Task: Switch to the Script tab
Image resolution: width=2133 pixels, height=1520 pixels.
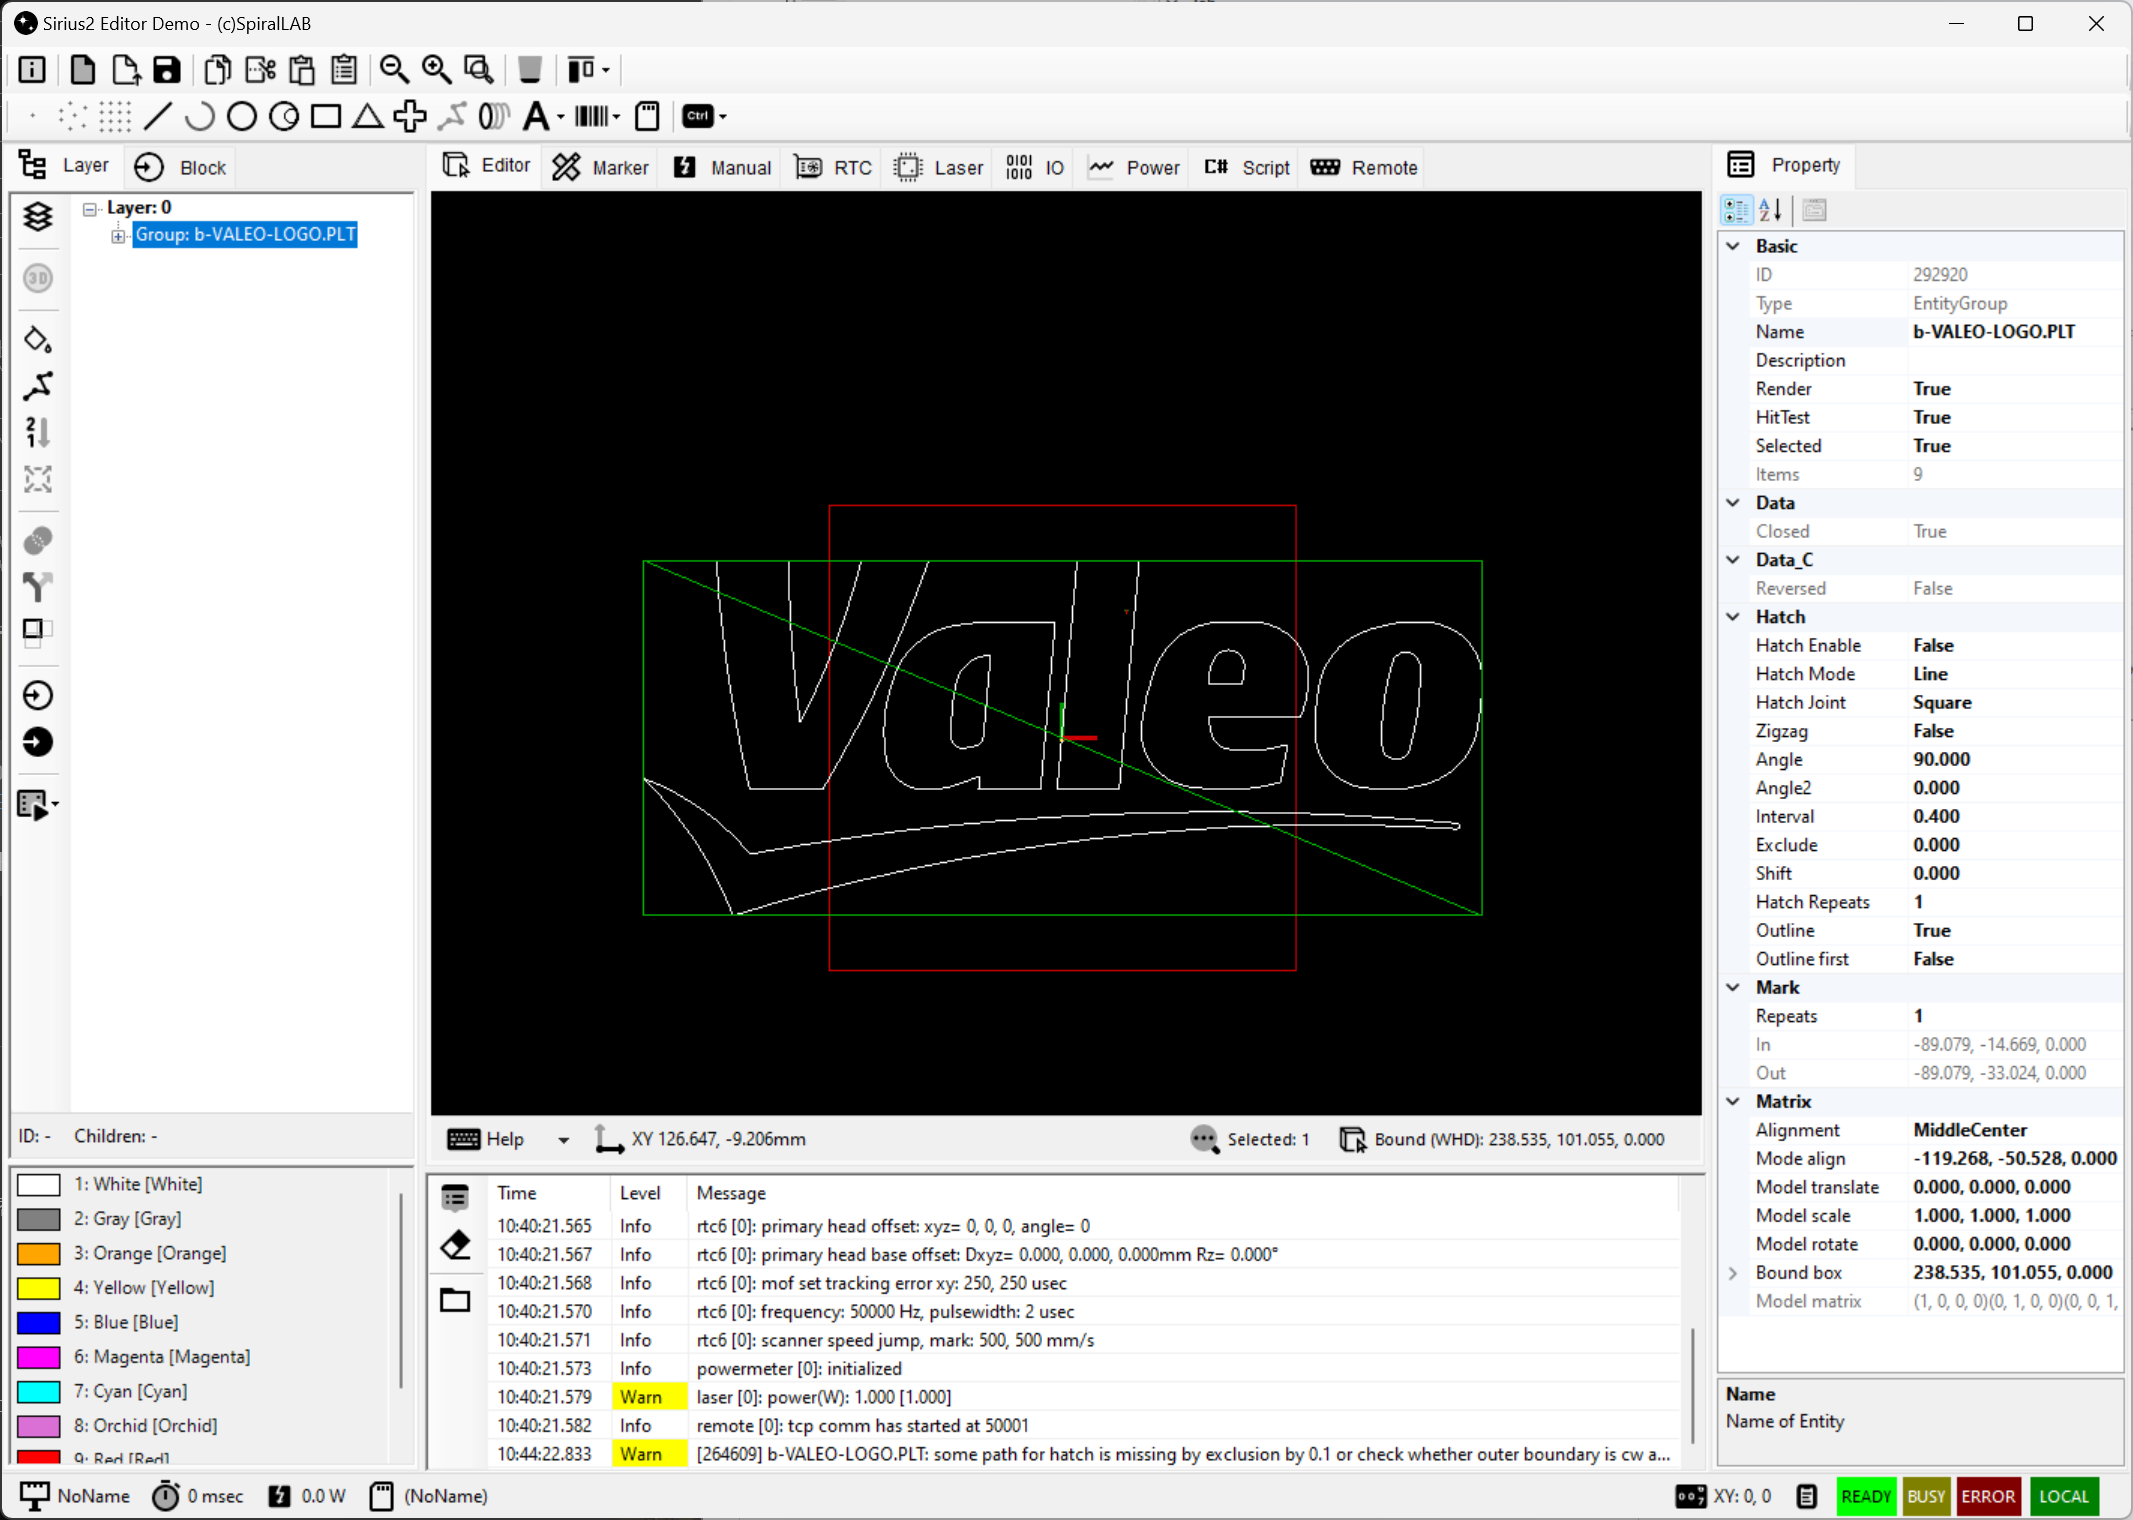Action: (x=1247, y=167)
